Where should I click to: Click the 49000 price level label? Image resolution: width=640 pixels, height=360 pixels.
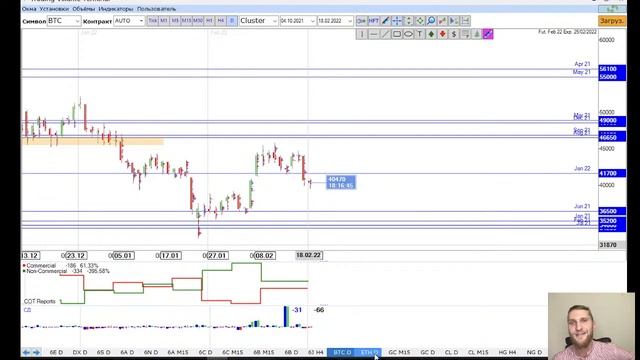pos(612,121)
